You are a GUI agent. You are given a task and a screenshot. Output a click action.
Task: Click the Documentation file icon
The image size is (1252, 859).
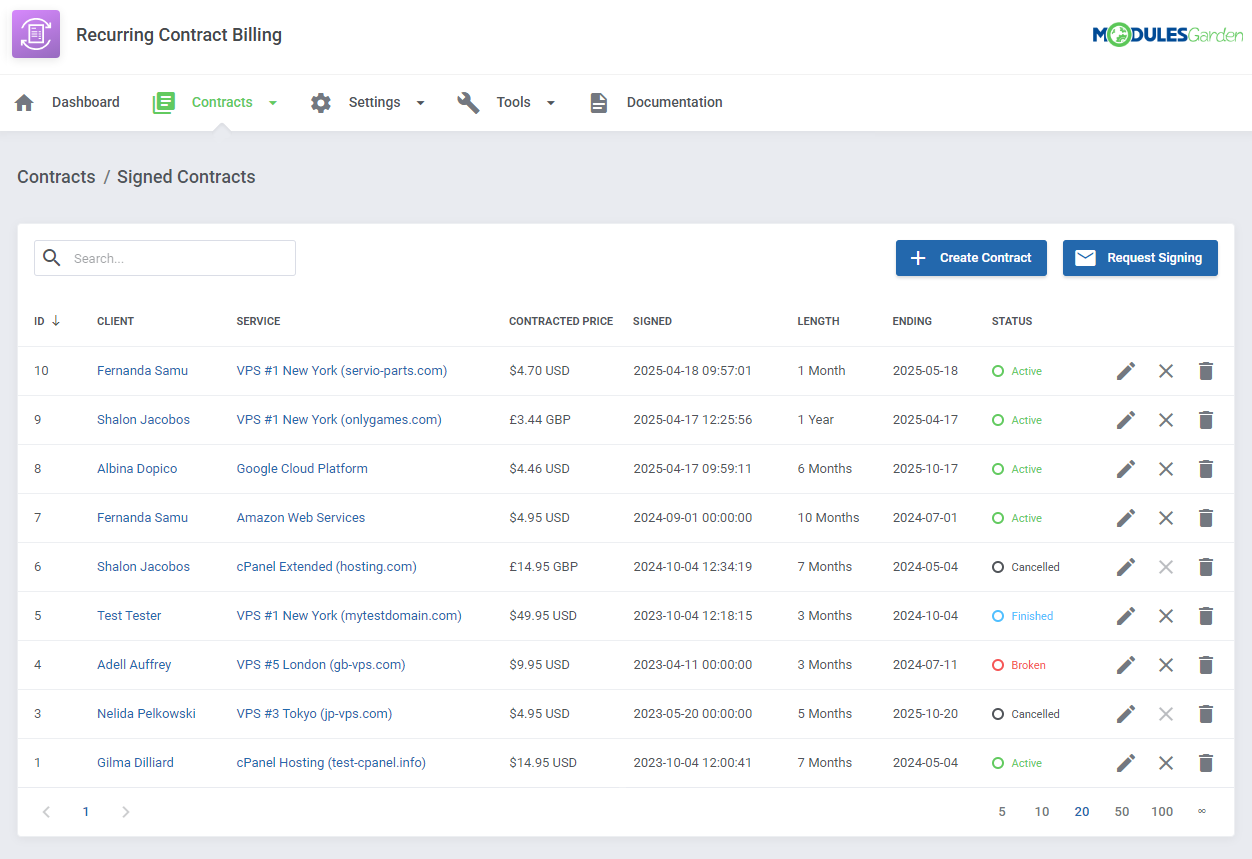[x=598, y=102]
